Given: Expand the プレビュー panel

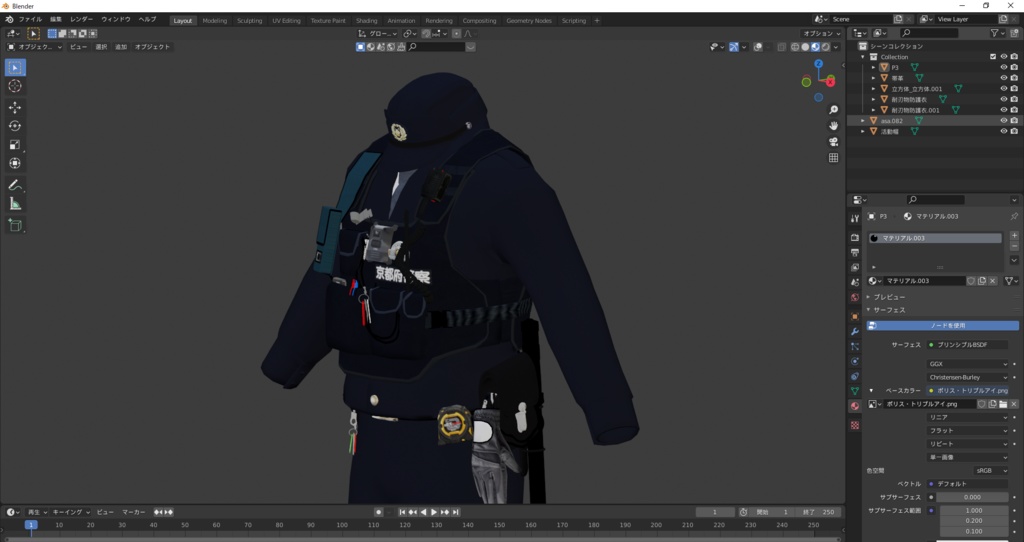Looking at the screenshot, I should coord(889,297).
